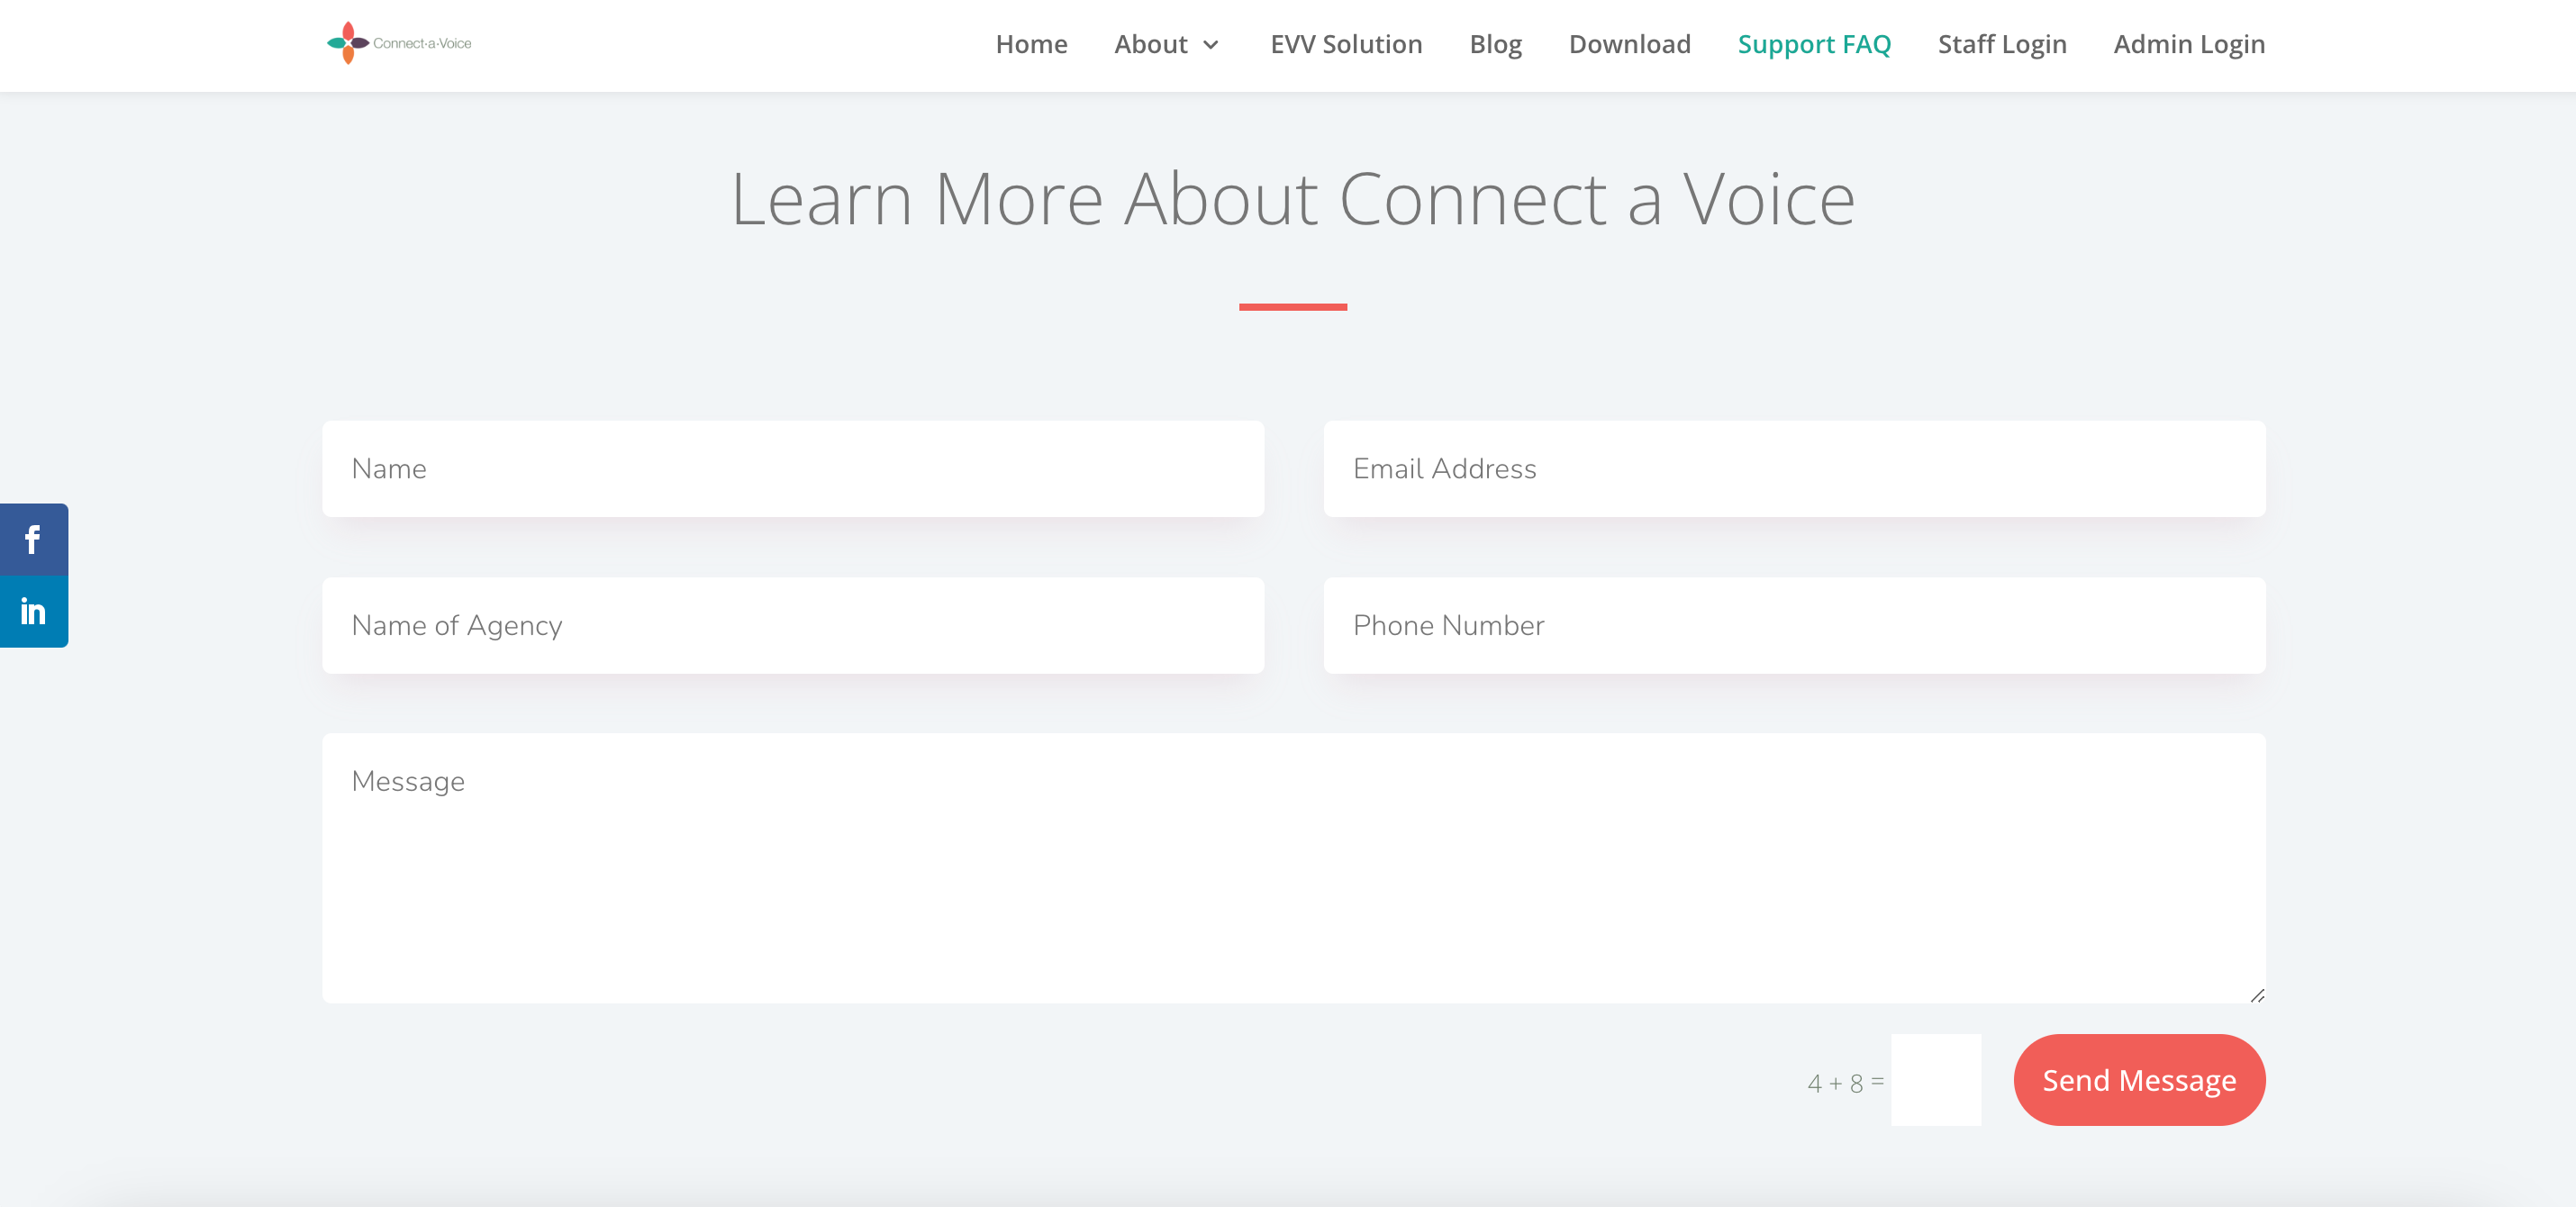This screenshot has width=2576, height=1207.
Task: Click the Facebook share icon
Action: (x=33, y=540)
